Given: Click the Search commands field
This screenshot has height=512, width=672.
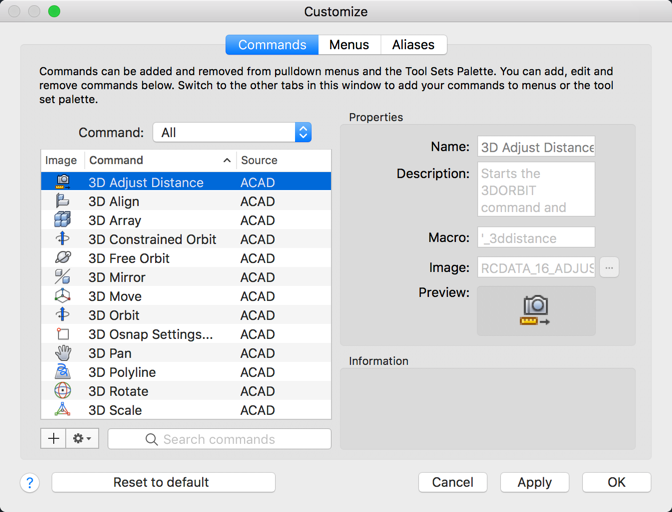Looking at the screenshot, I should click(220, 439).
